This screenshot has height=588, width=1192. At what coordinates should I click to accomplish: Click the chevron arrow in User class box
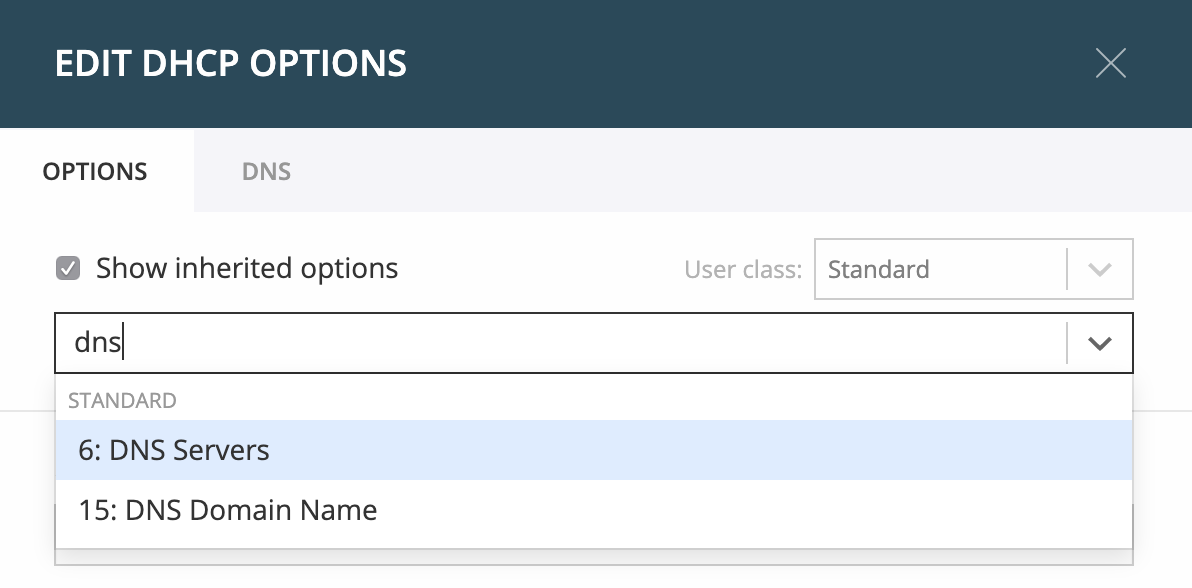pos(1100,269)
